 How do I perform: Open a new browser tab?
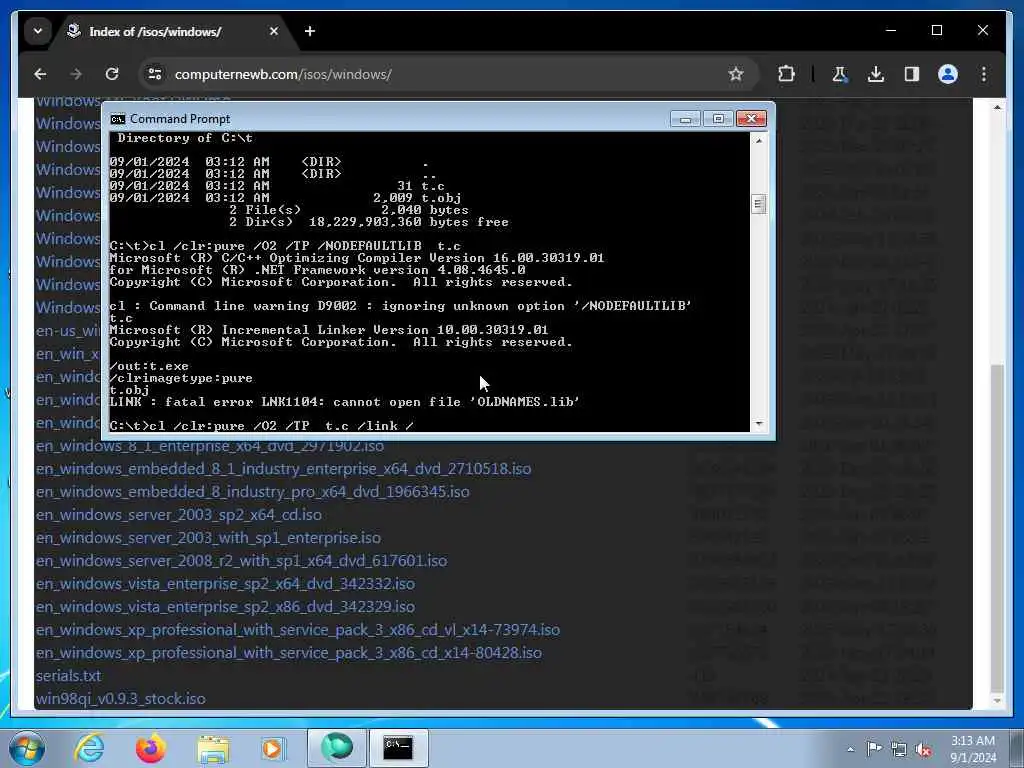pyautogui.click(x=310, y=31)
